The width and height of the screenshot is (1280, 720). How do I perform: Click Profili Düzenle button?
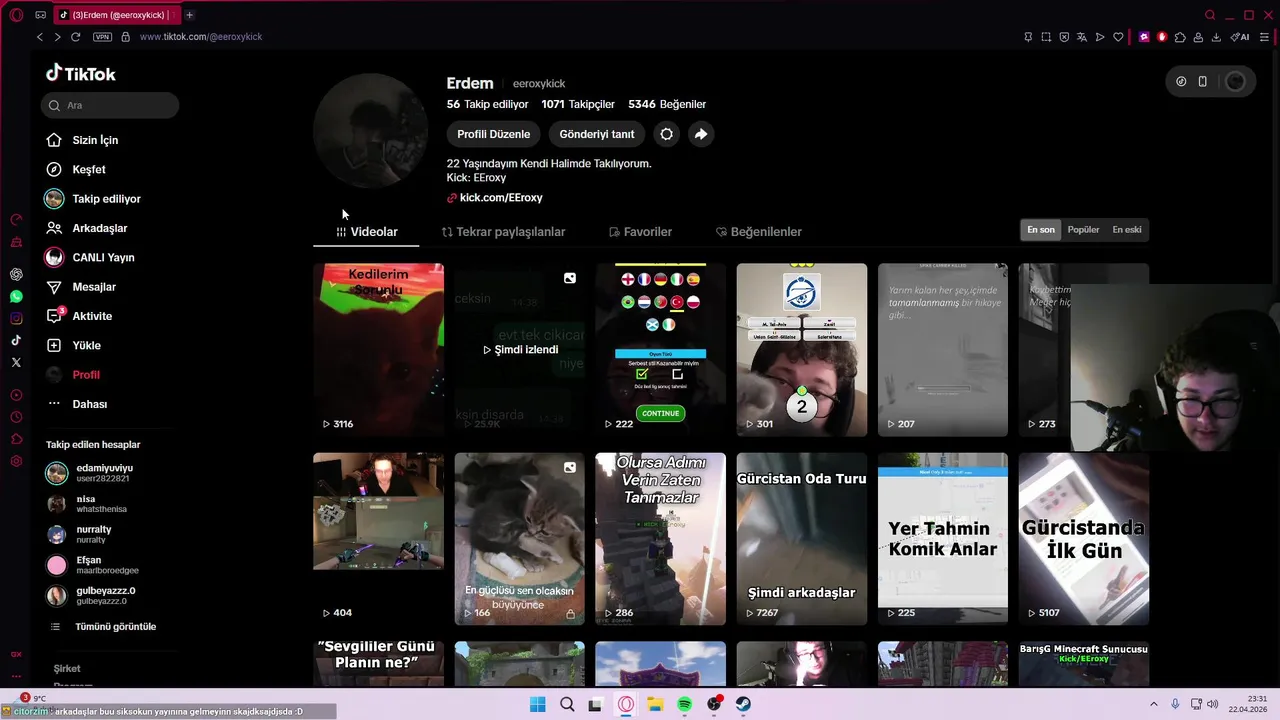click(494, 134)
